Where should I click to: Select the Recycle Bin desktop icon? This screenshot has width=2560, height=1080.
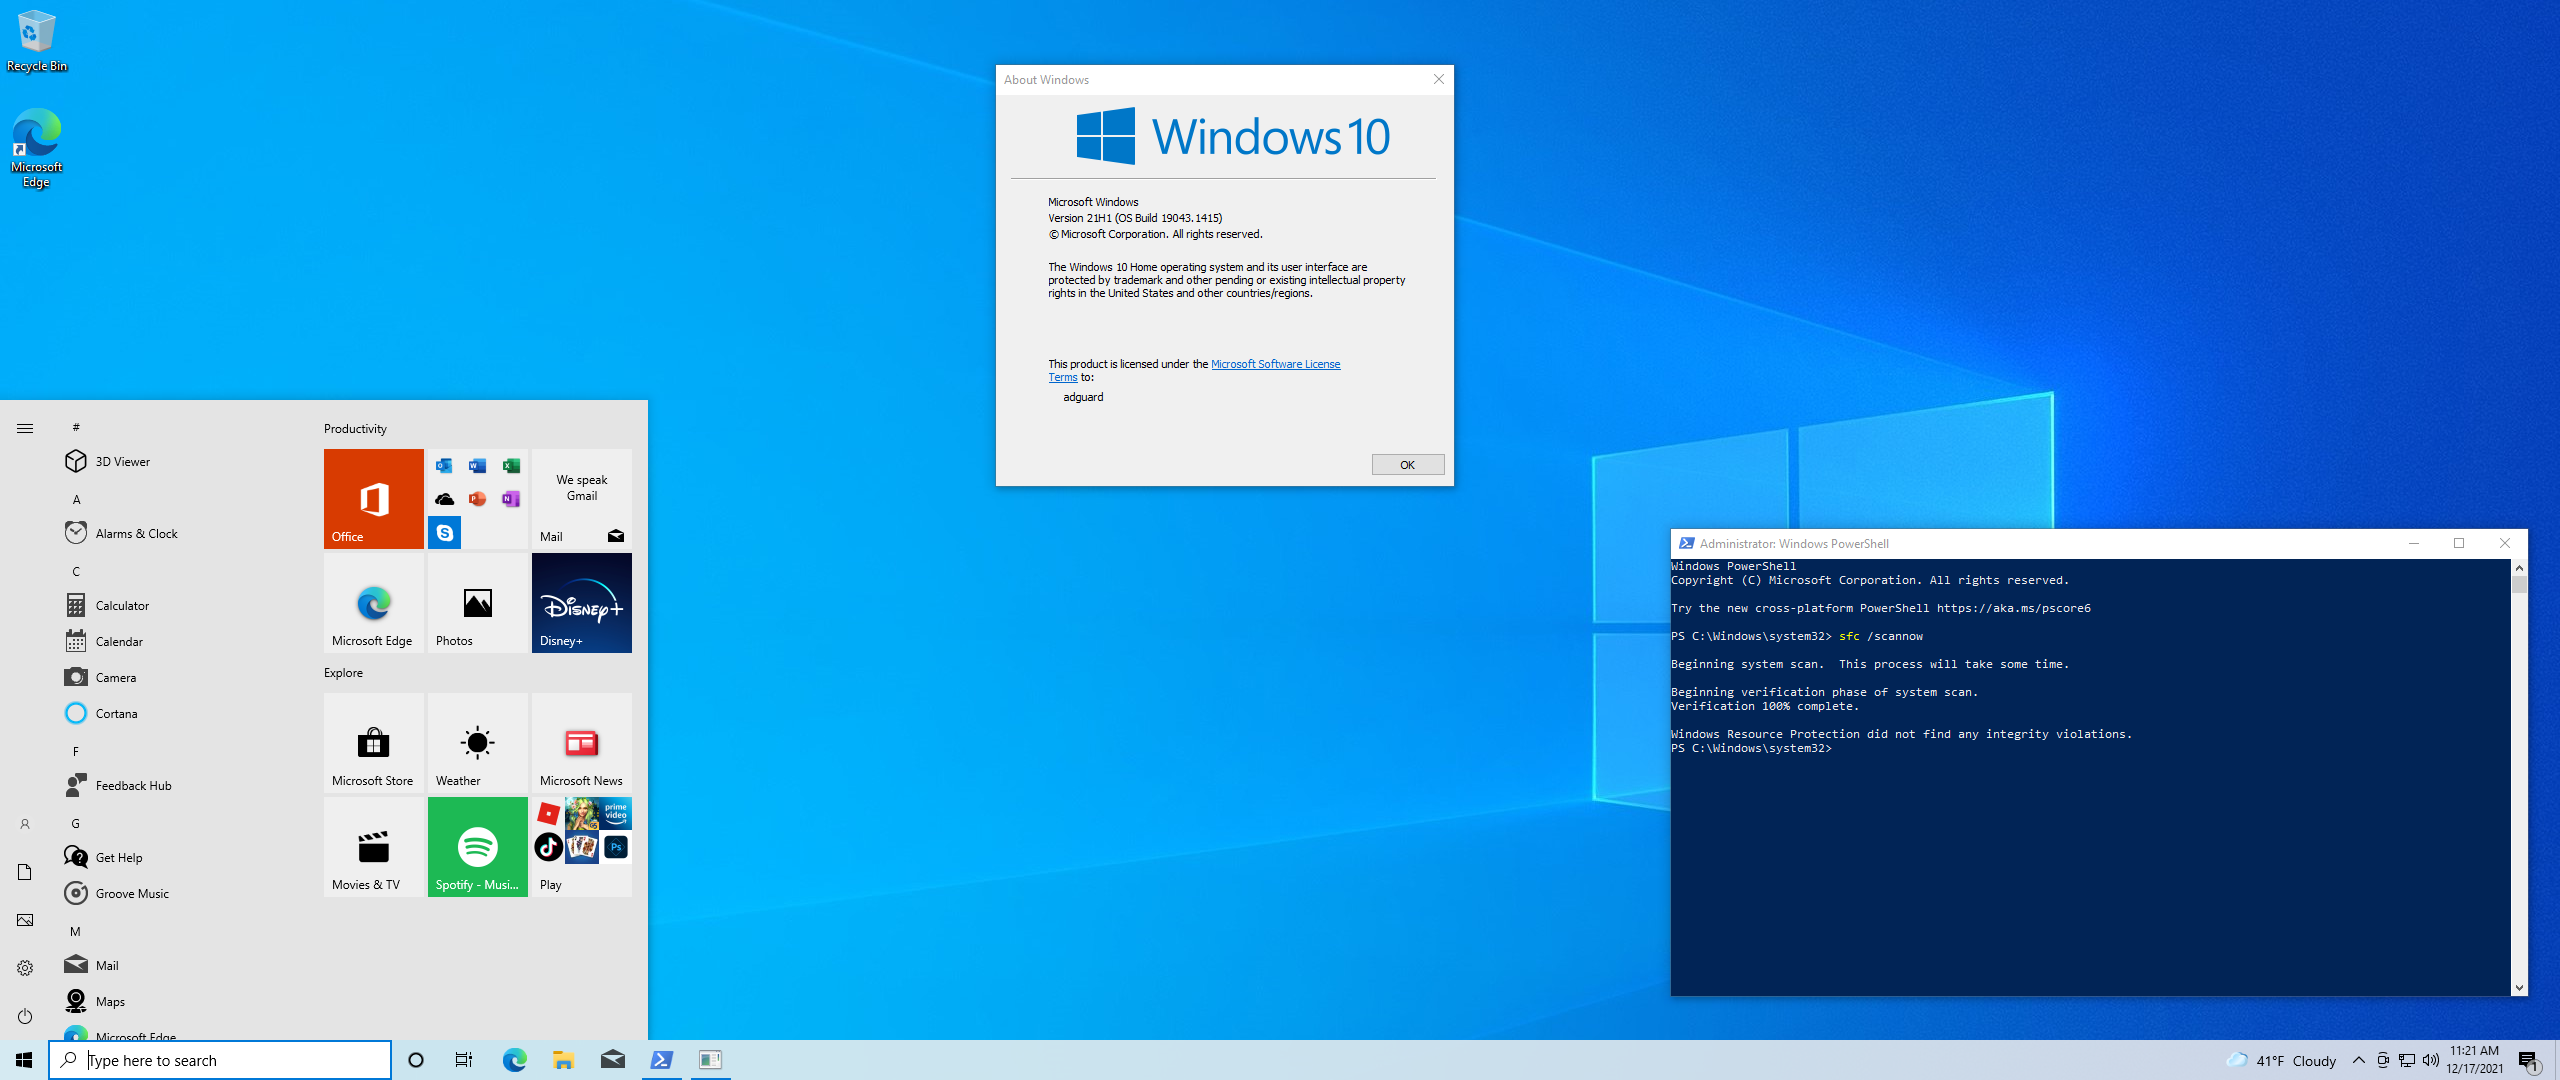pos(37,41)
